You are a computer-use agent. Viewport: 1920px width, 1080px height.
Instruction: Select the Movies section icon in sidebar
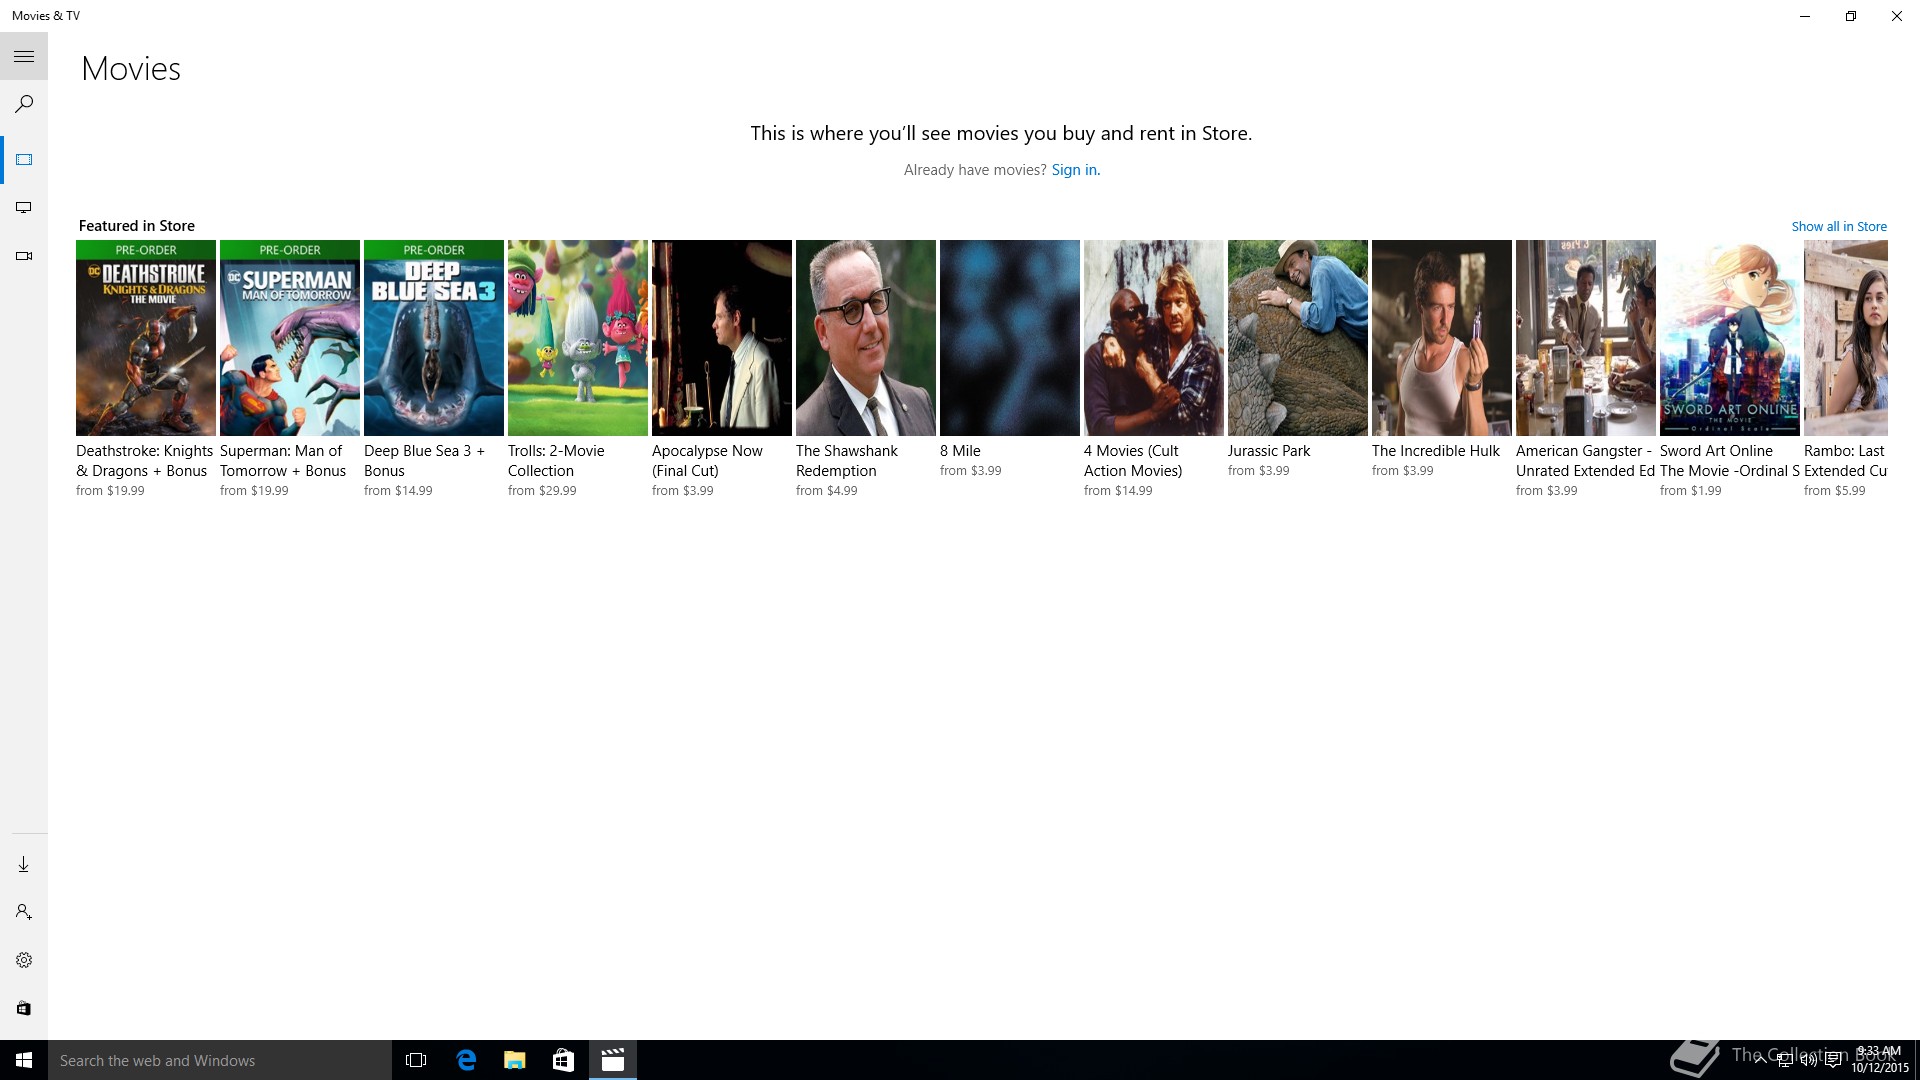click(x=24, y=160)
